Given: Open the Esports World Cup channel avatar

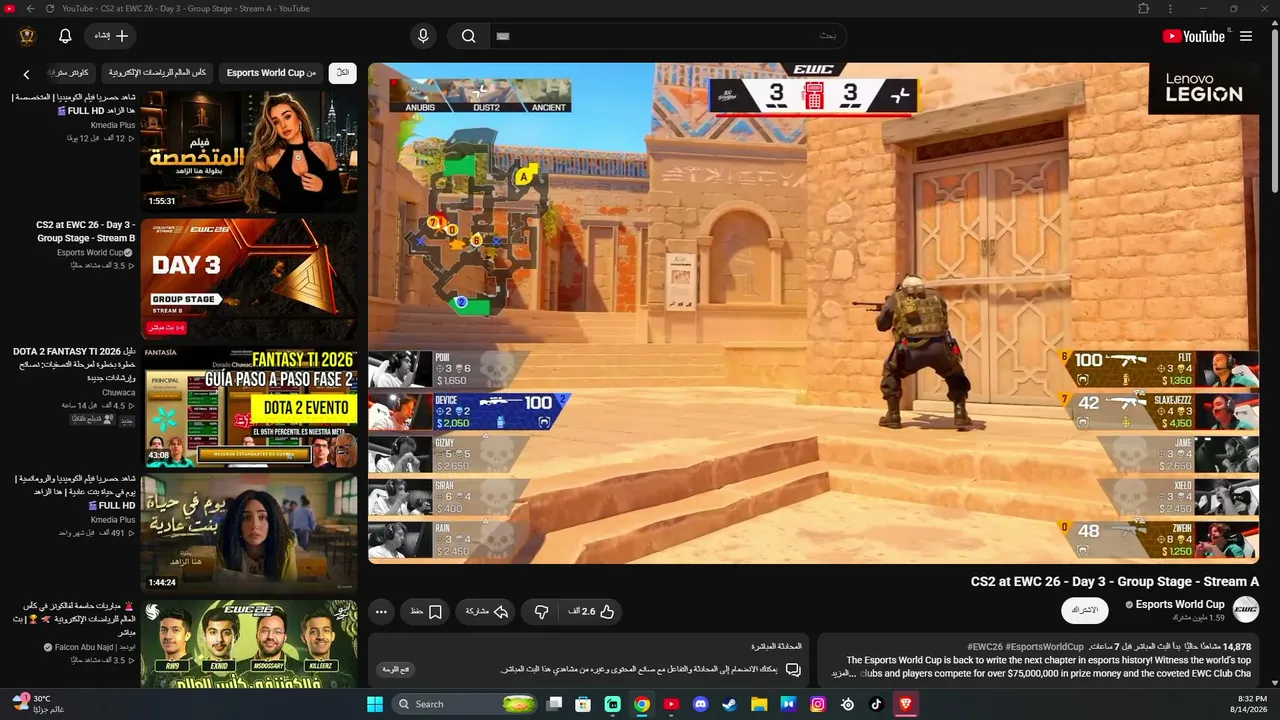Looking at the screenshot, I should click(x=1246, y=609).
